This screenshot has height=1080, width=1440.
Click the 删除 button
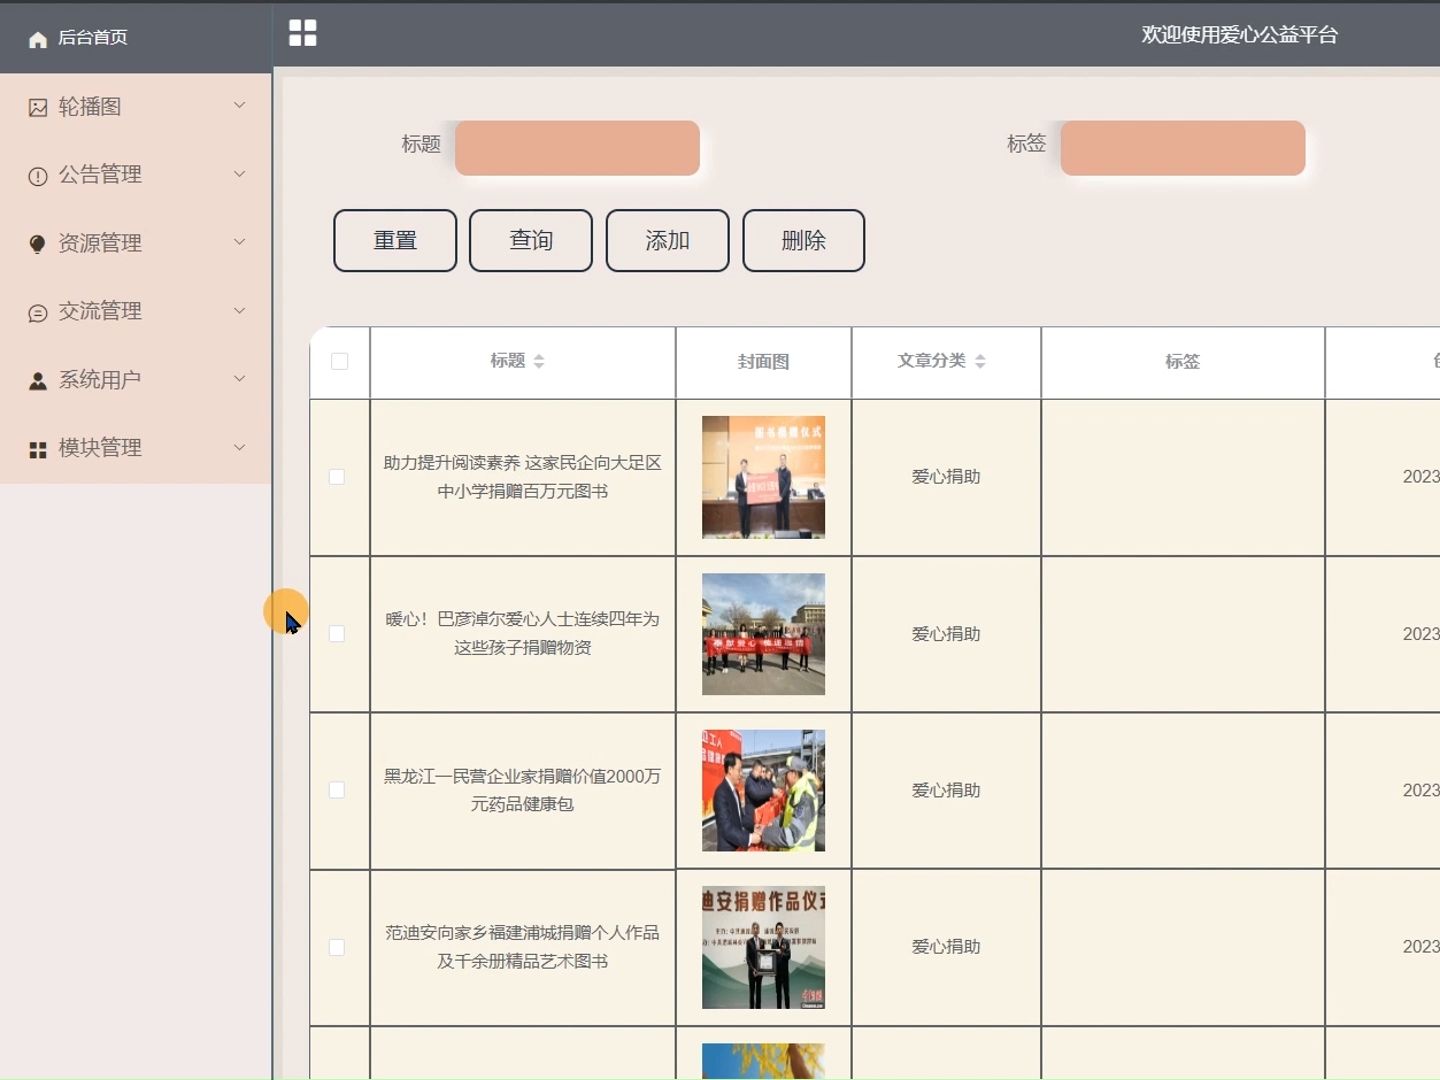click(804, 240)
